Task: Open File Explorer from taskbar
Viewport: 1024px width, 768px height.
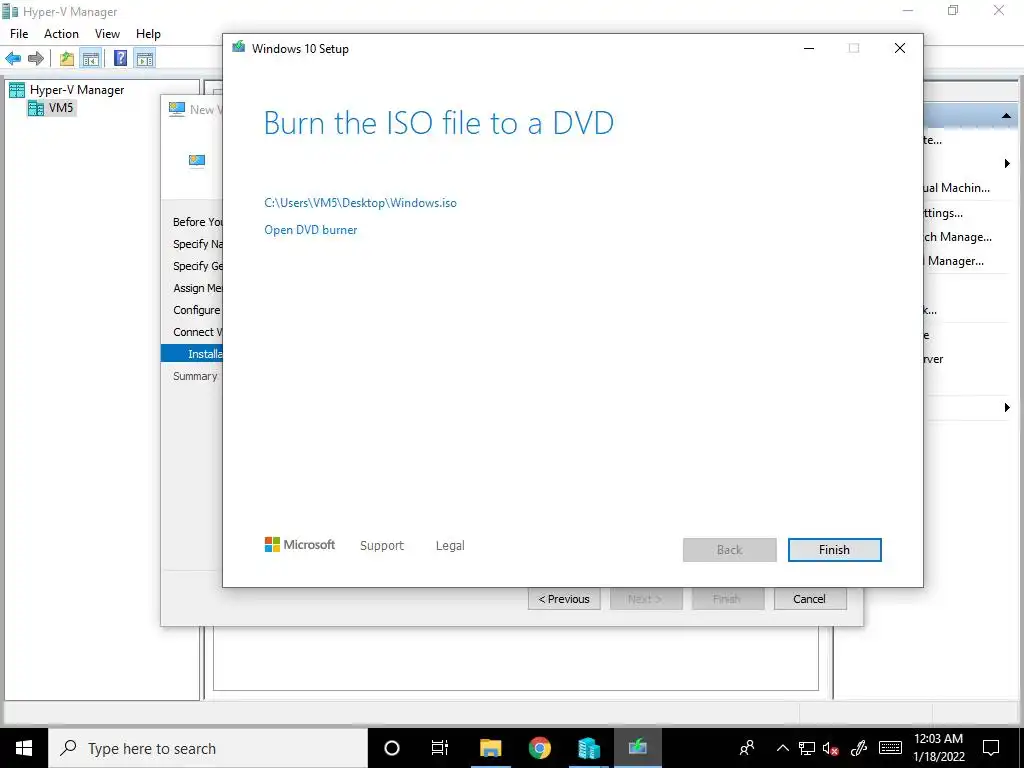Action: point(490,748)
